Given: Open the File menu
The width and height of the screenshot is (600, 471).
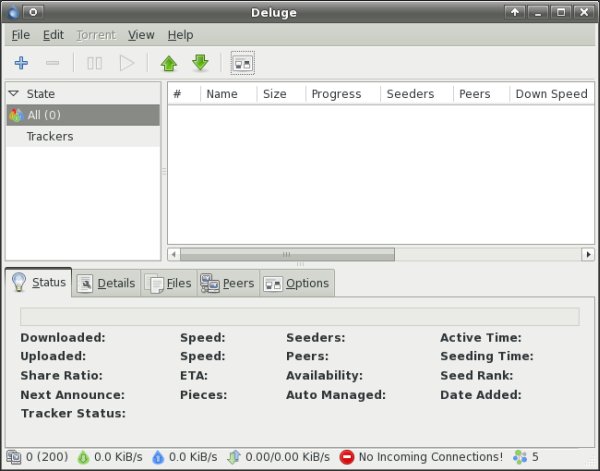Looking at the screenshot, I should click(21, 35).
